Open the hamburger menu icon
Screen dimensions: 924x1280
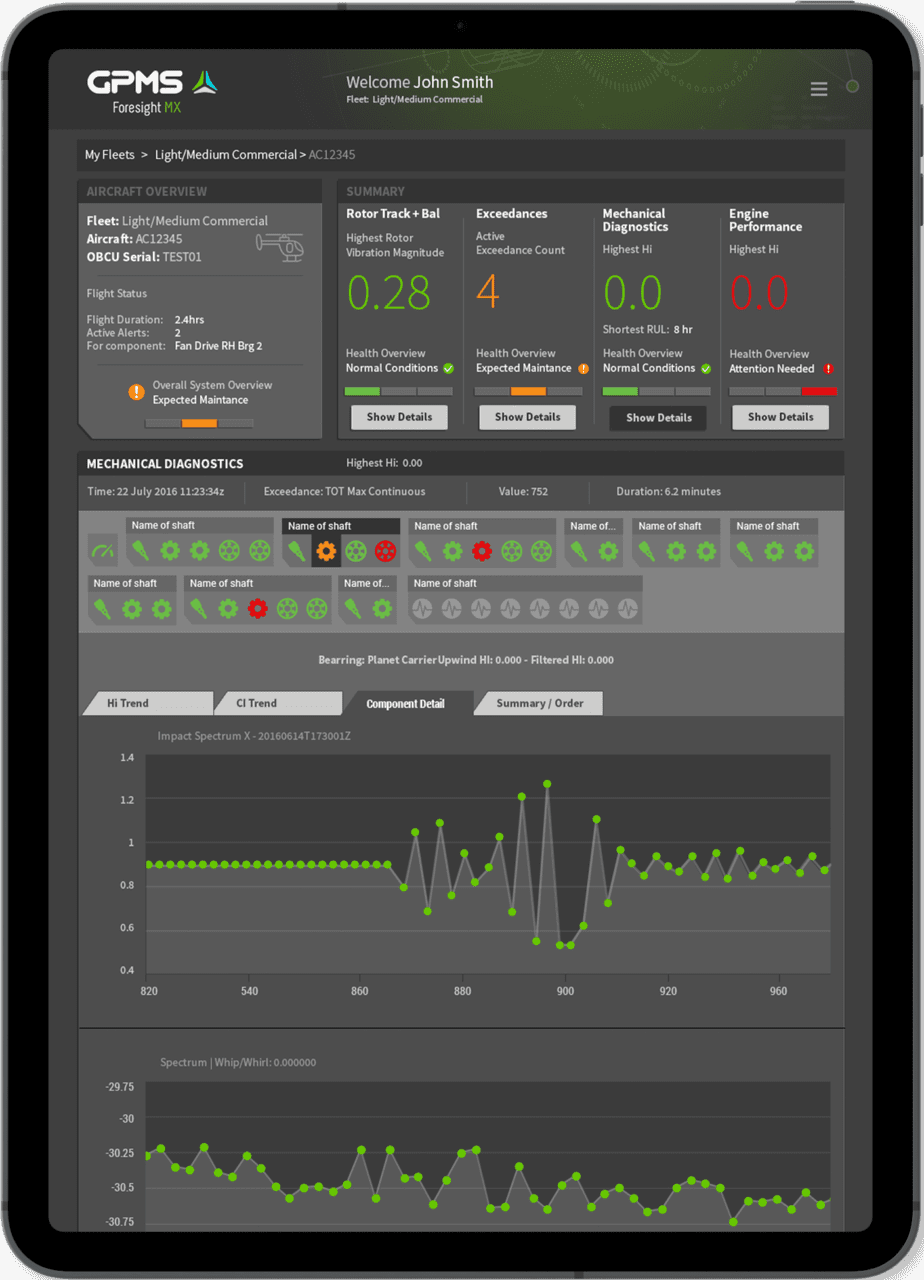click(818, 89)
